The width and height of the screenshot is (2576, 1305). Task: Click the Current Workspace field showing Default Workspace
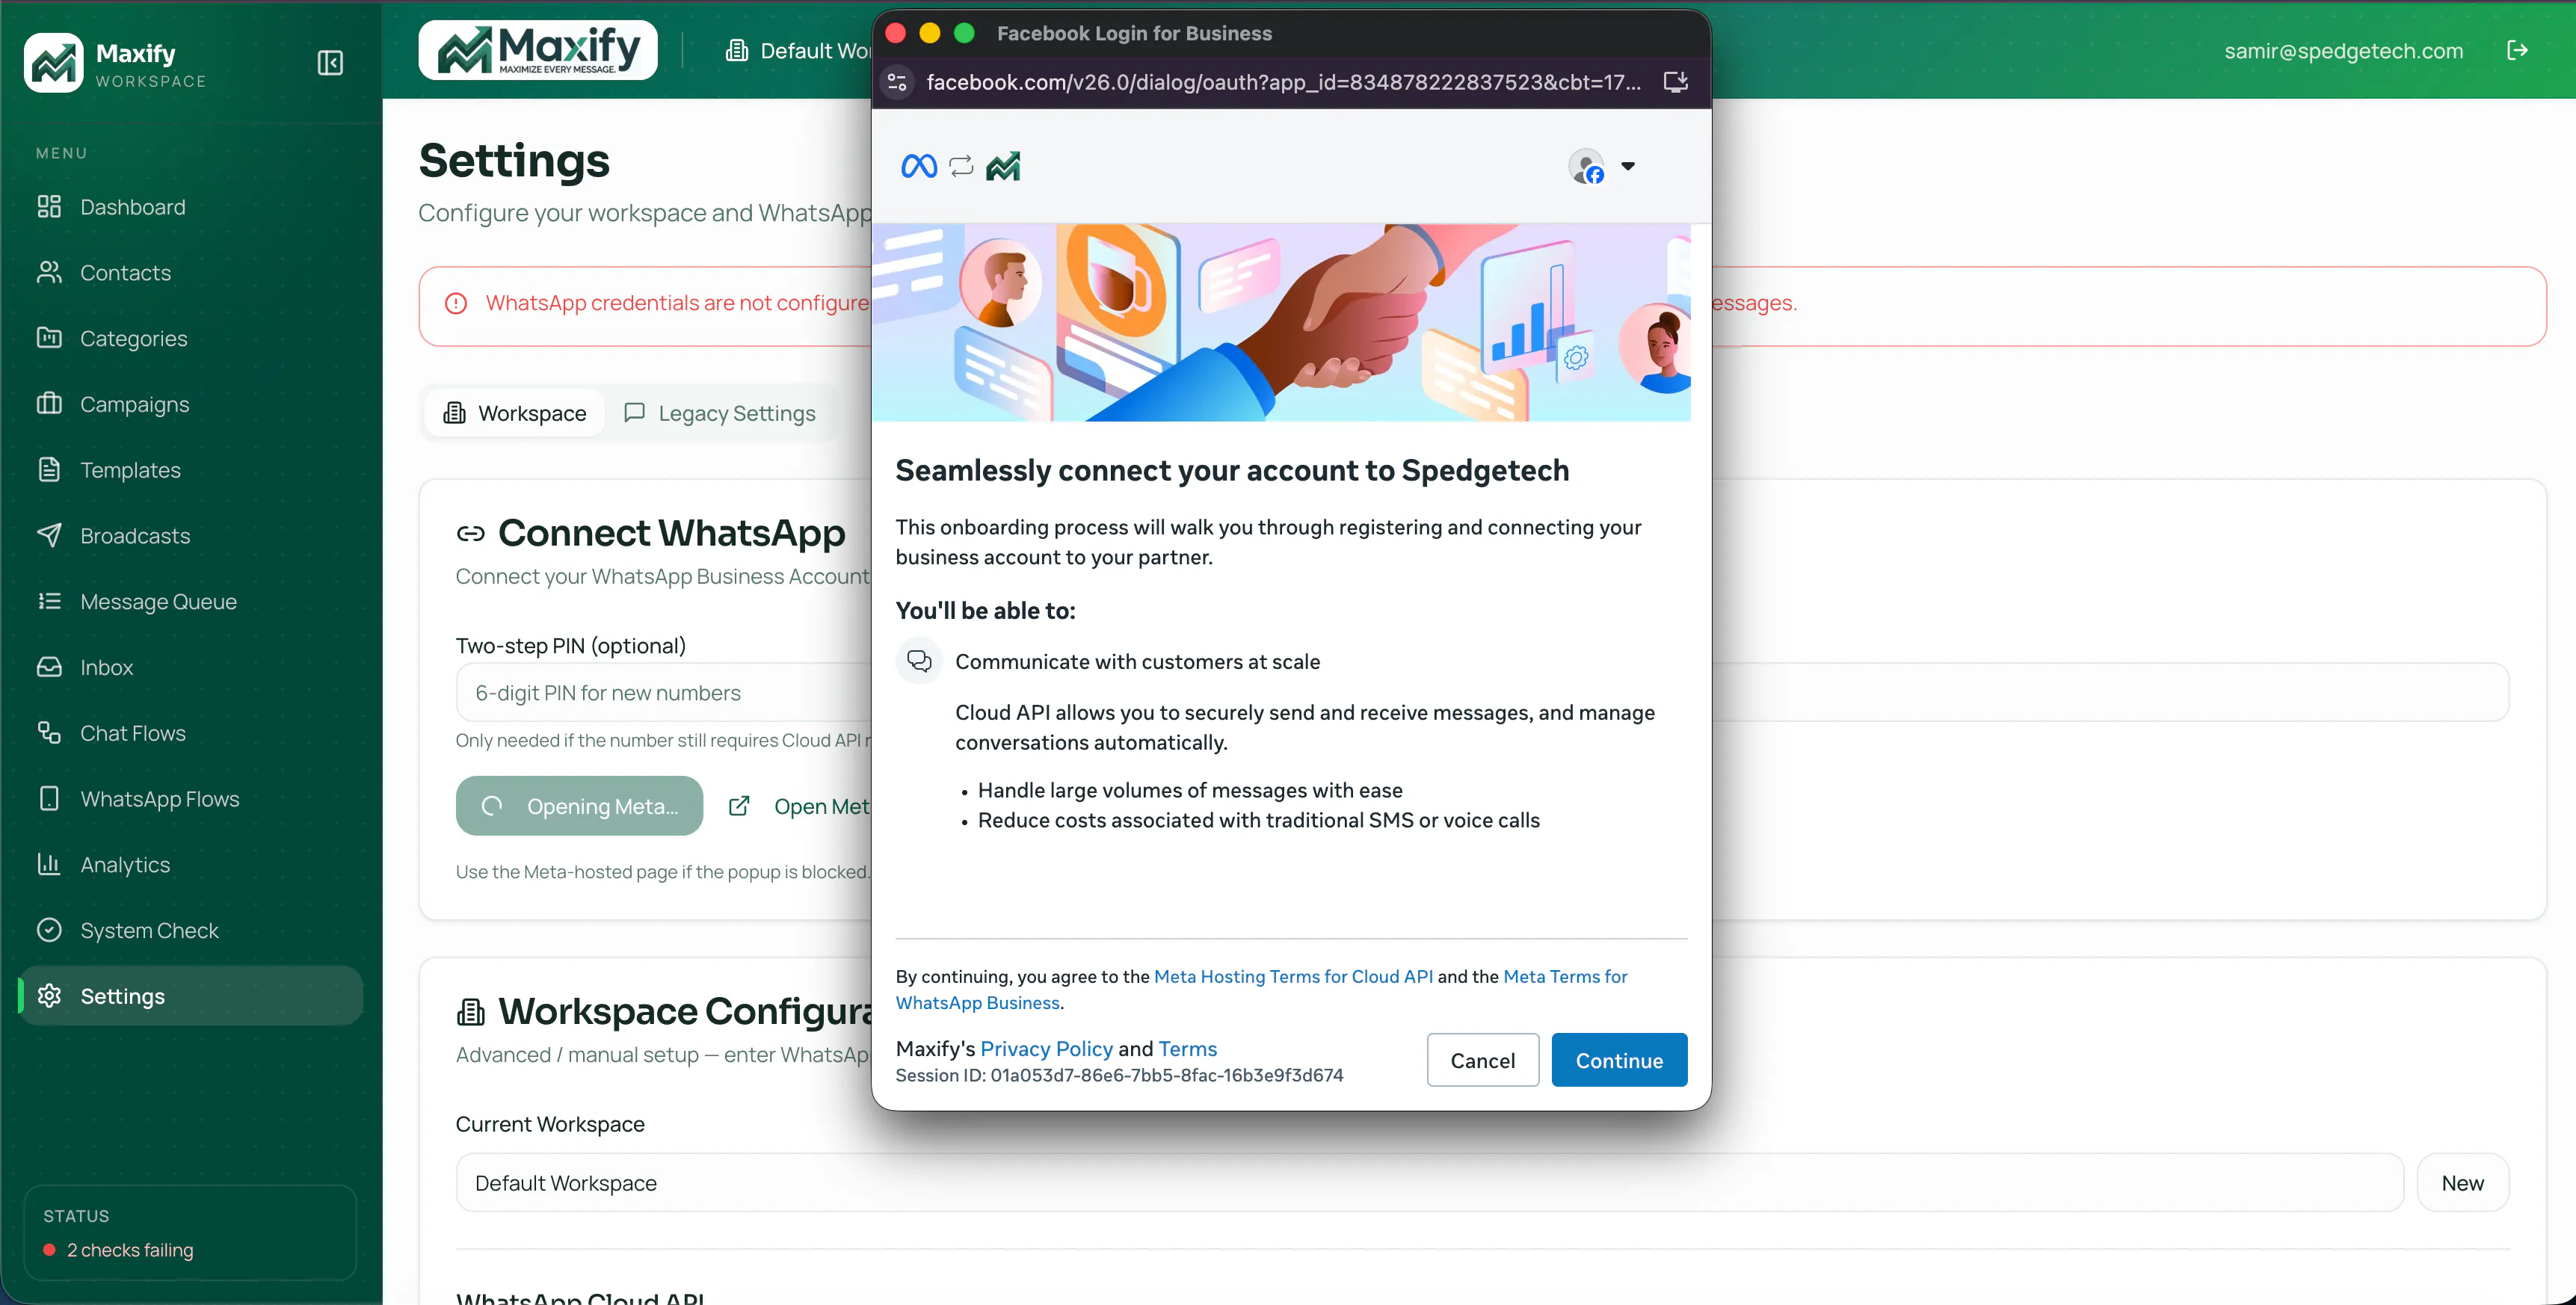point(1429,1183)
